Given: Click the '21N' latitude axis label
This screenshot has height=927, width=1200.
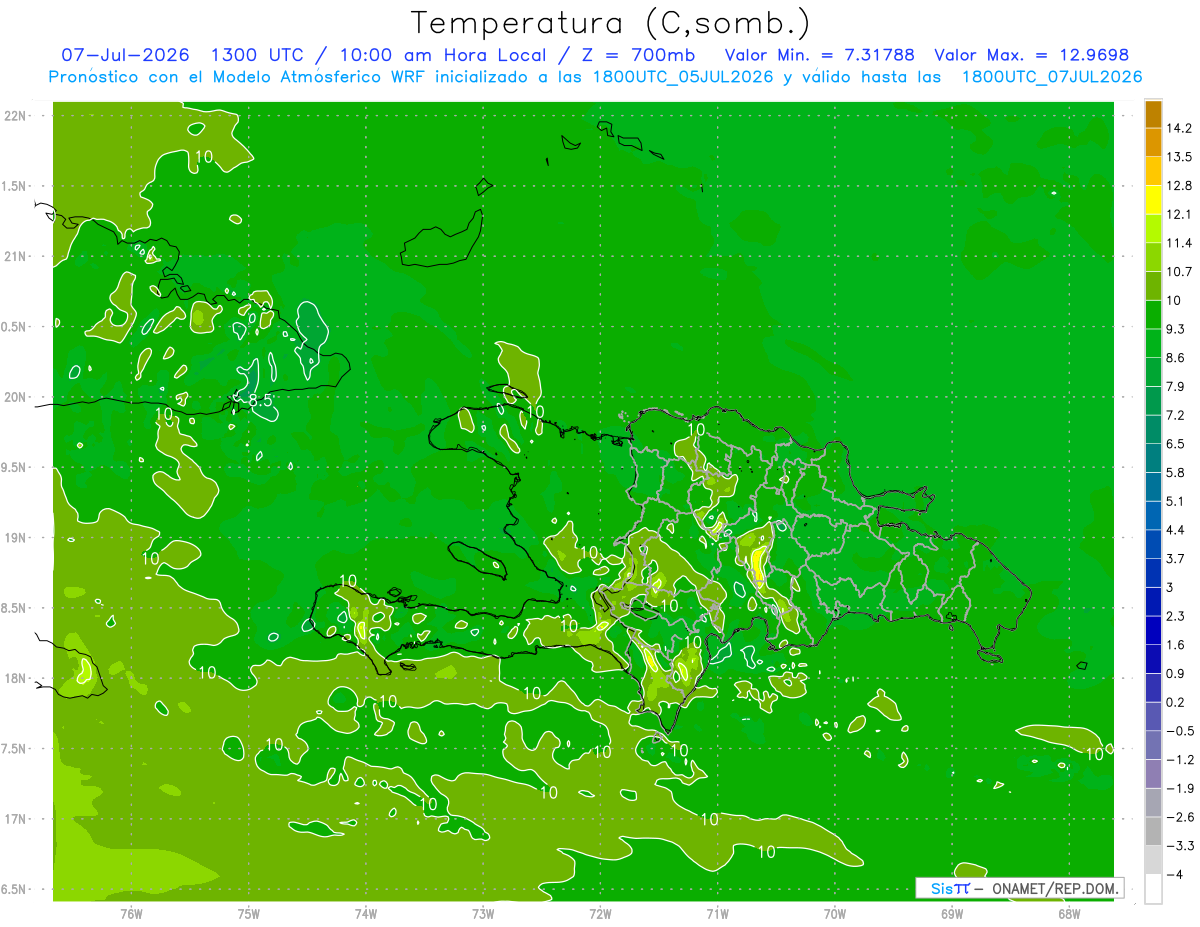Looking at the screenshot, I should (15, 256).
